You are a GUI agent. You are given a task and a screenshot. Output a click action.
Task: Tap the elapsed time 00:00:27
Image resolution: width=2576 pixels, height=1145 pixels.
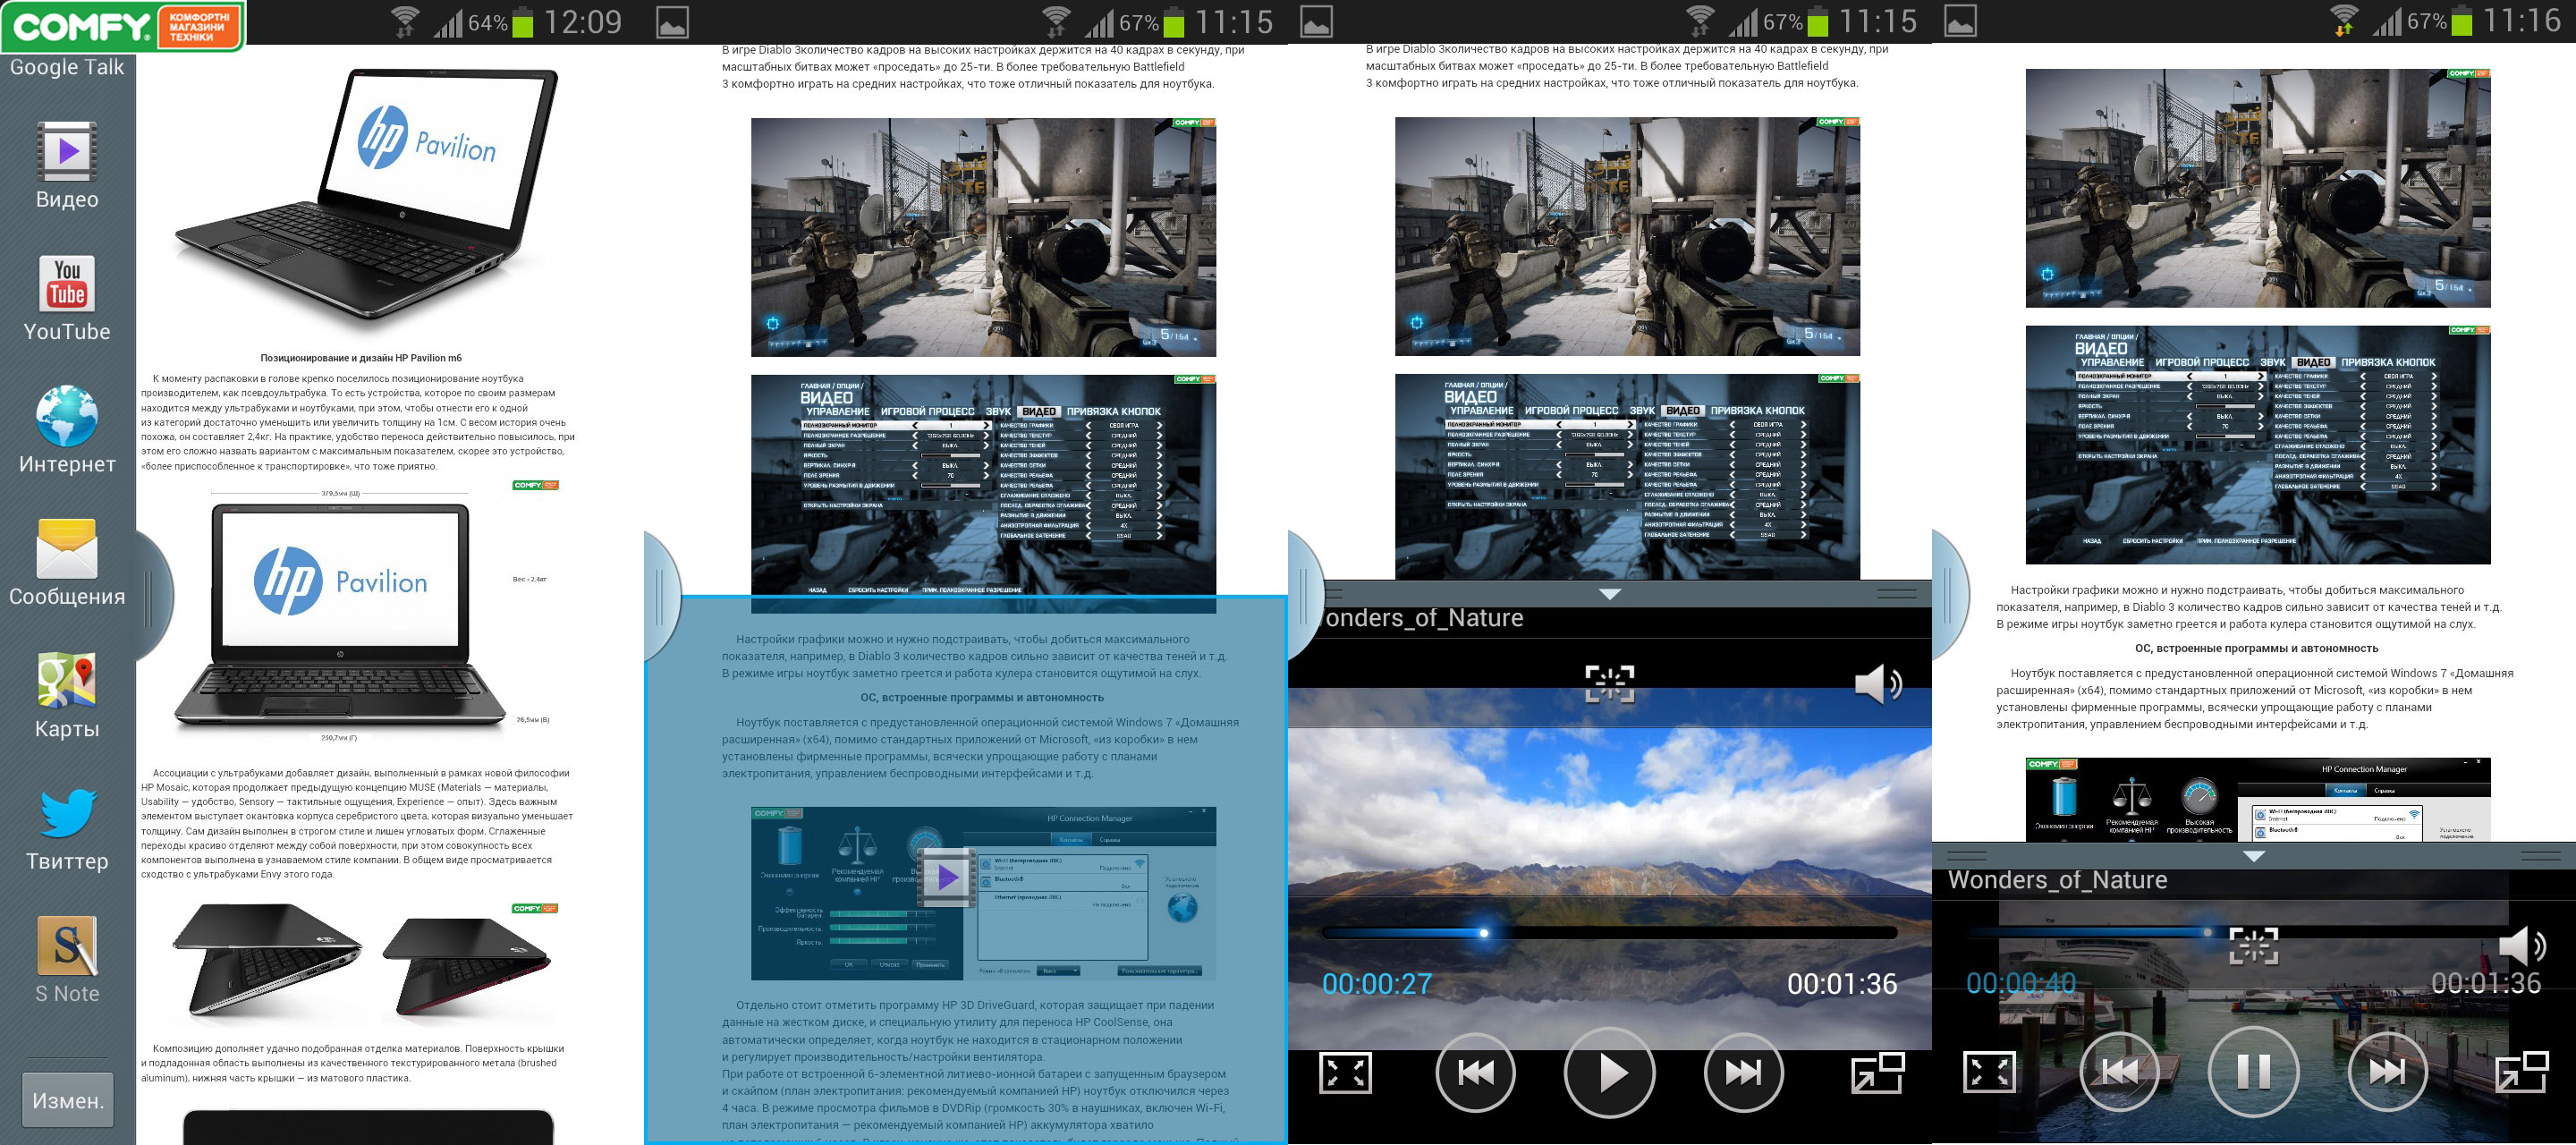1377,984
